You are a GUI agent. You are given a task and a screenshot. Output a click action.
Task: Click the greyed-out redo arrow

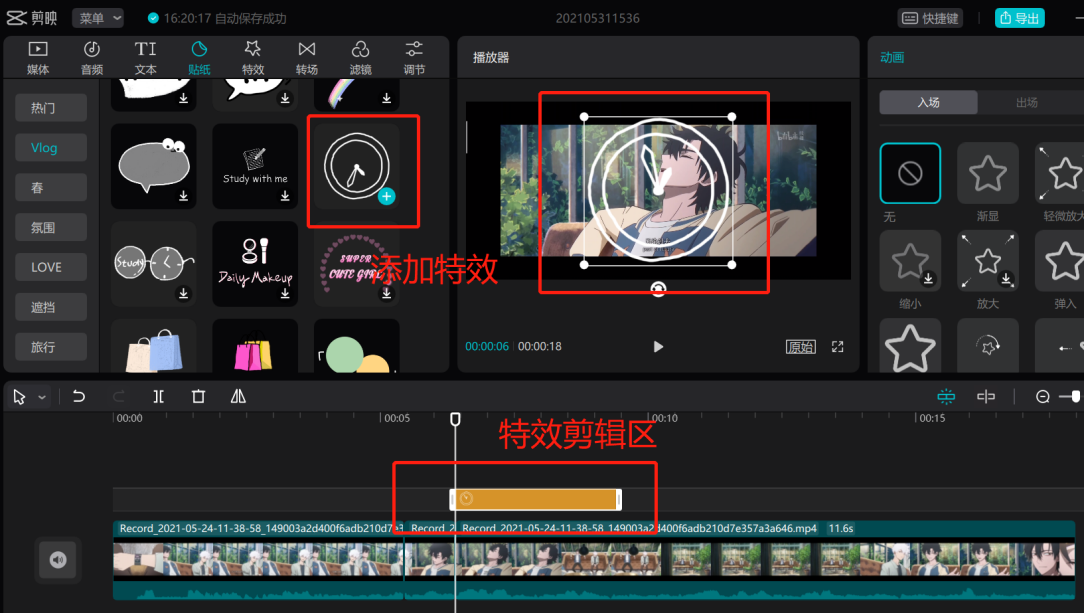tap(118, 397)
